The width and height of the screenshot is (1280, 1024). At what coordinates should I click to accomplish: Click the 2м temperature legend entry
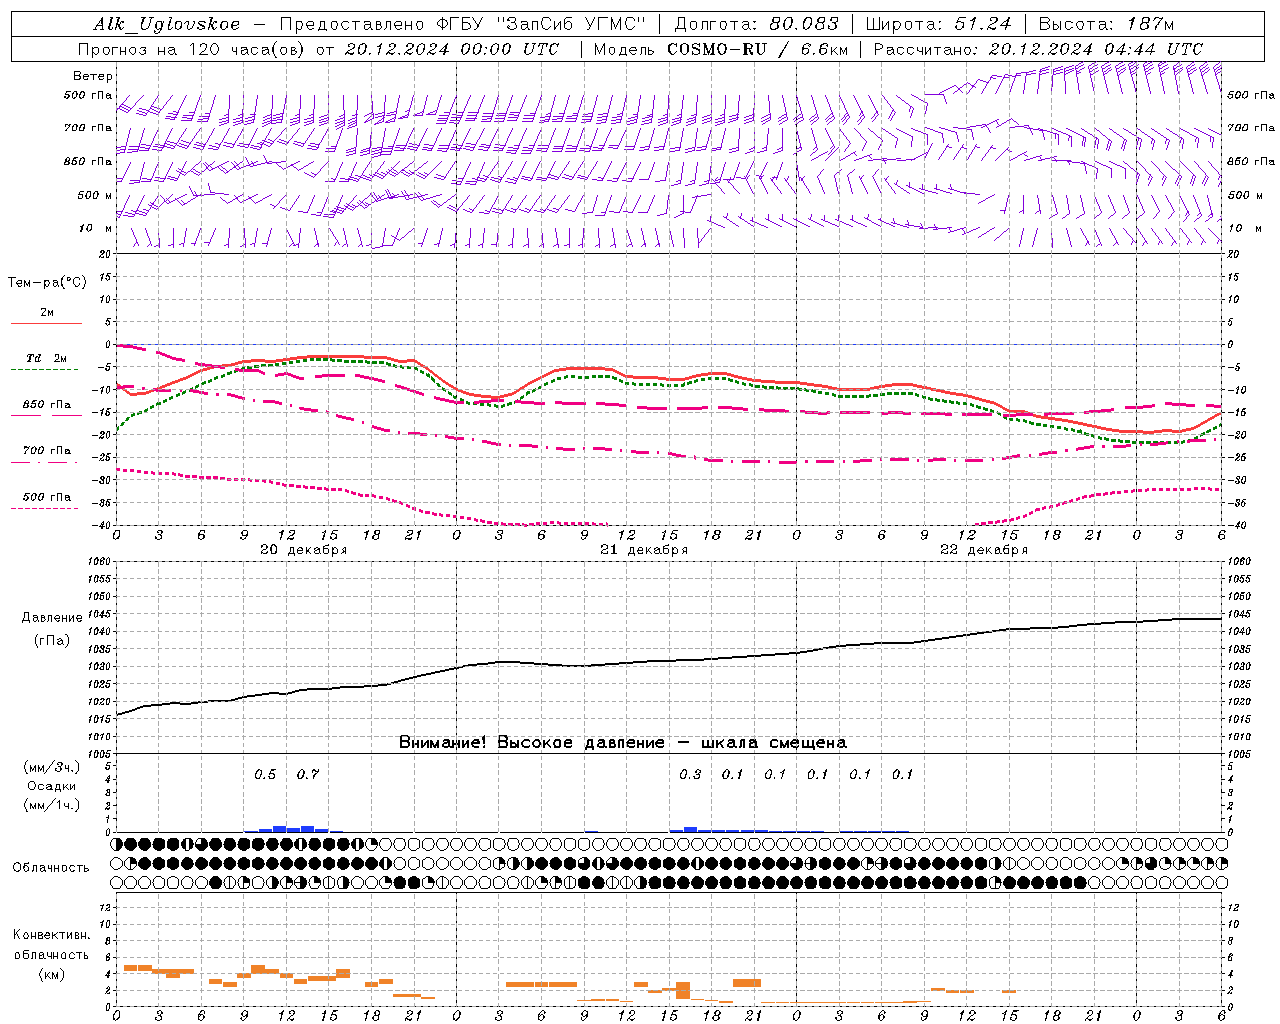click(47, 312)
